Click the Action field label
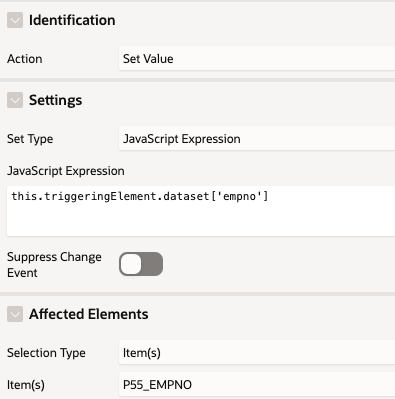The image size is (395, 399). [x=25, y=59]
